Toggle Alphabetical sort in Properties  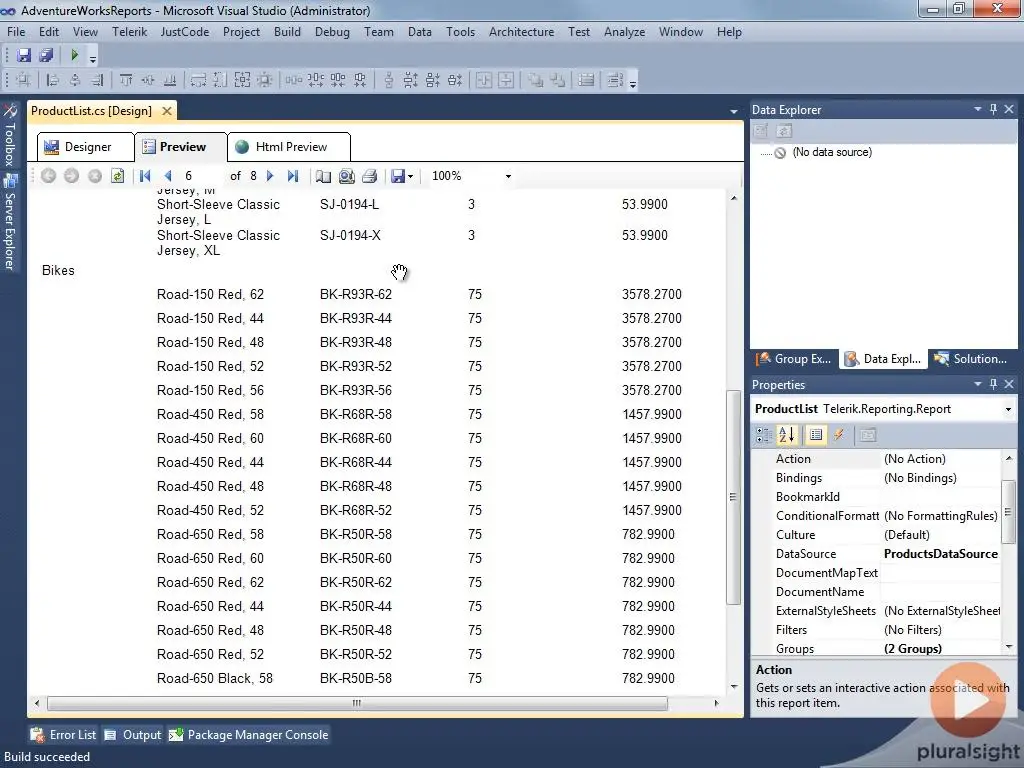tap(786, 435)
